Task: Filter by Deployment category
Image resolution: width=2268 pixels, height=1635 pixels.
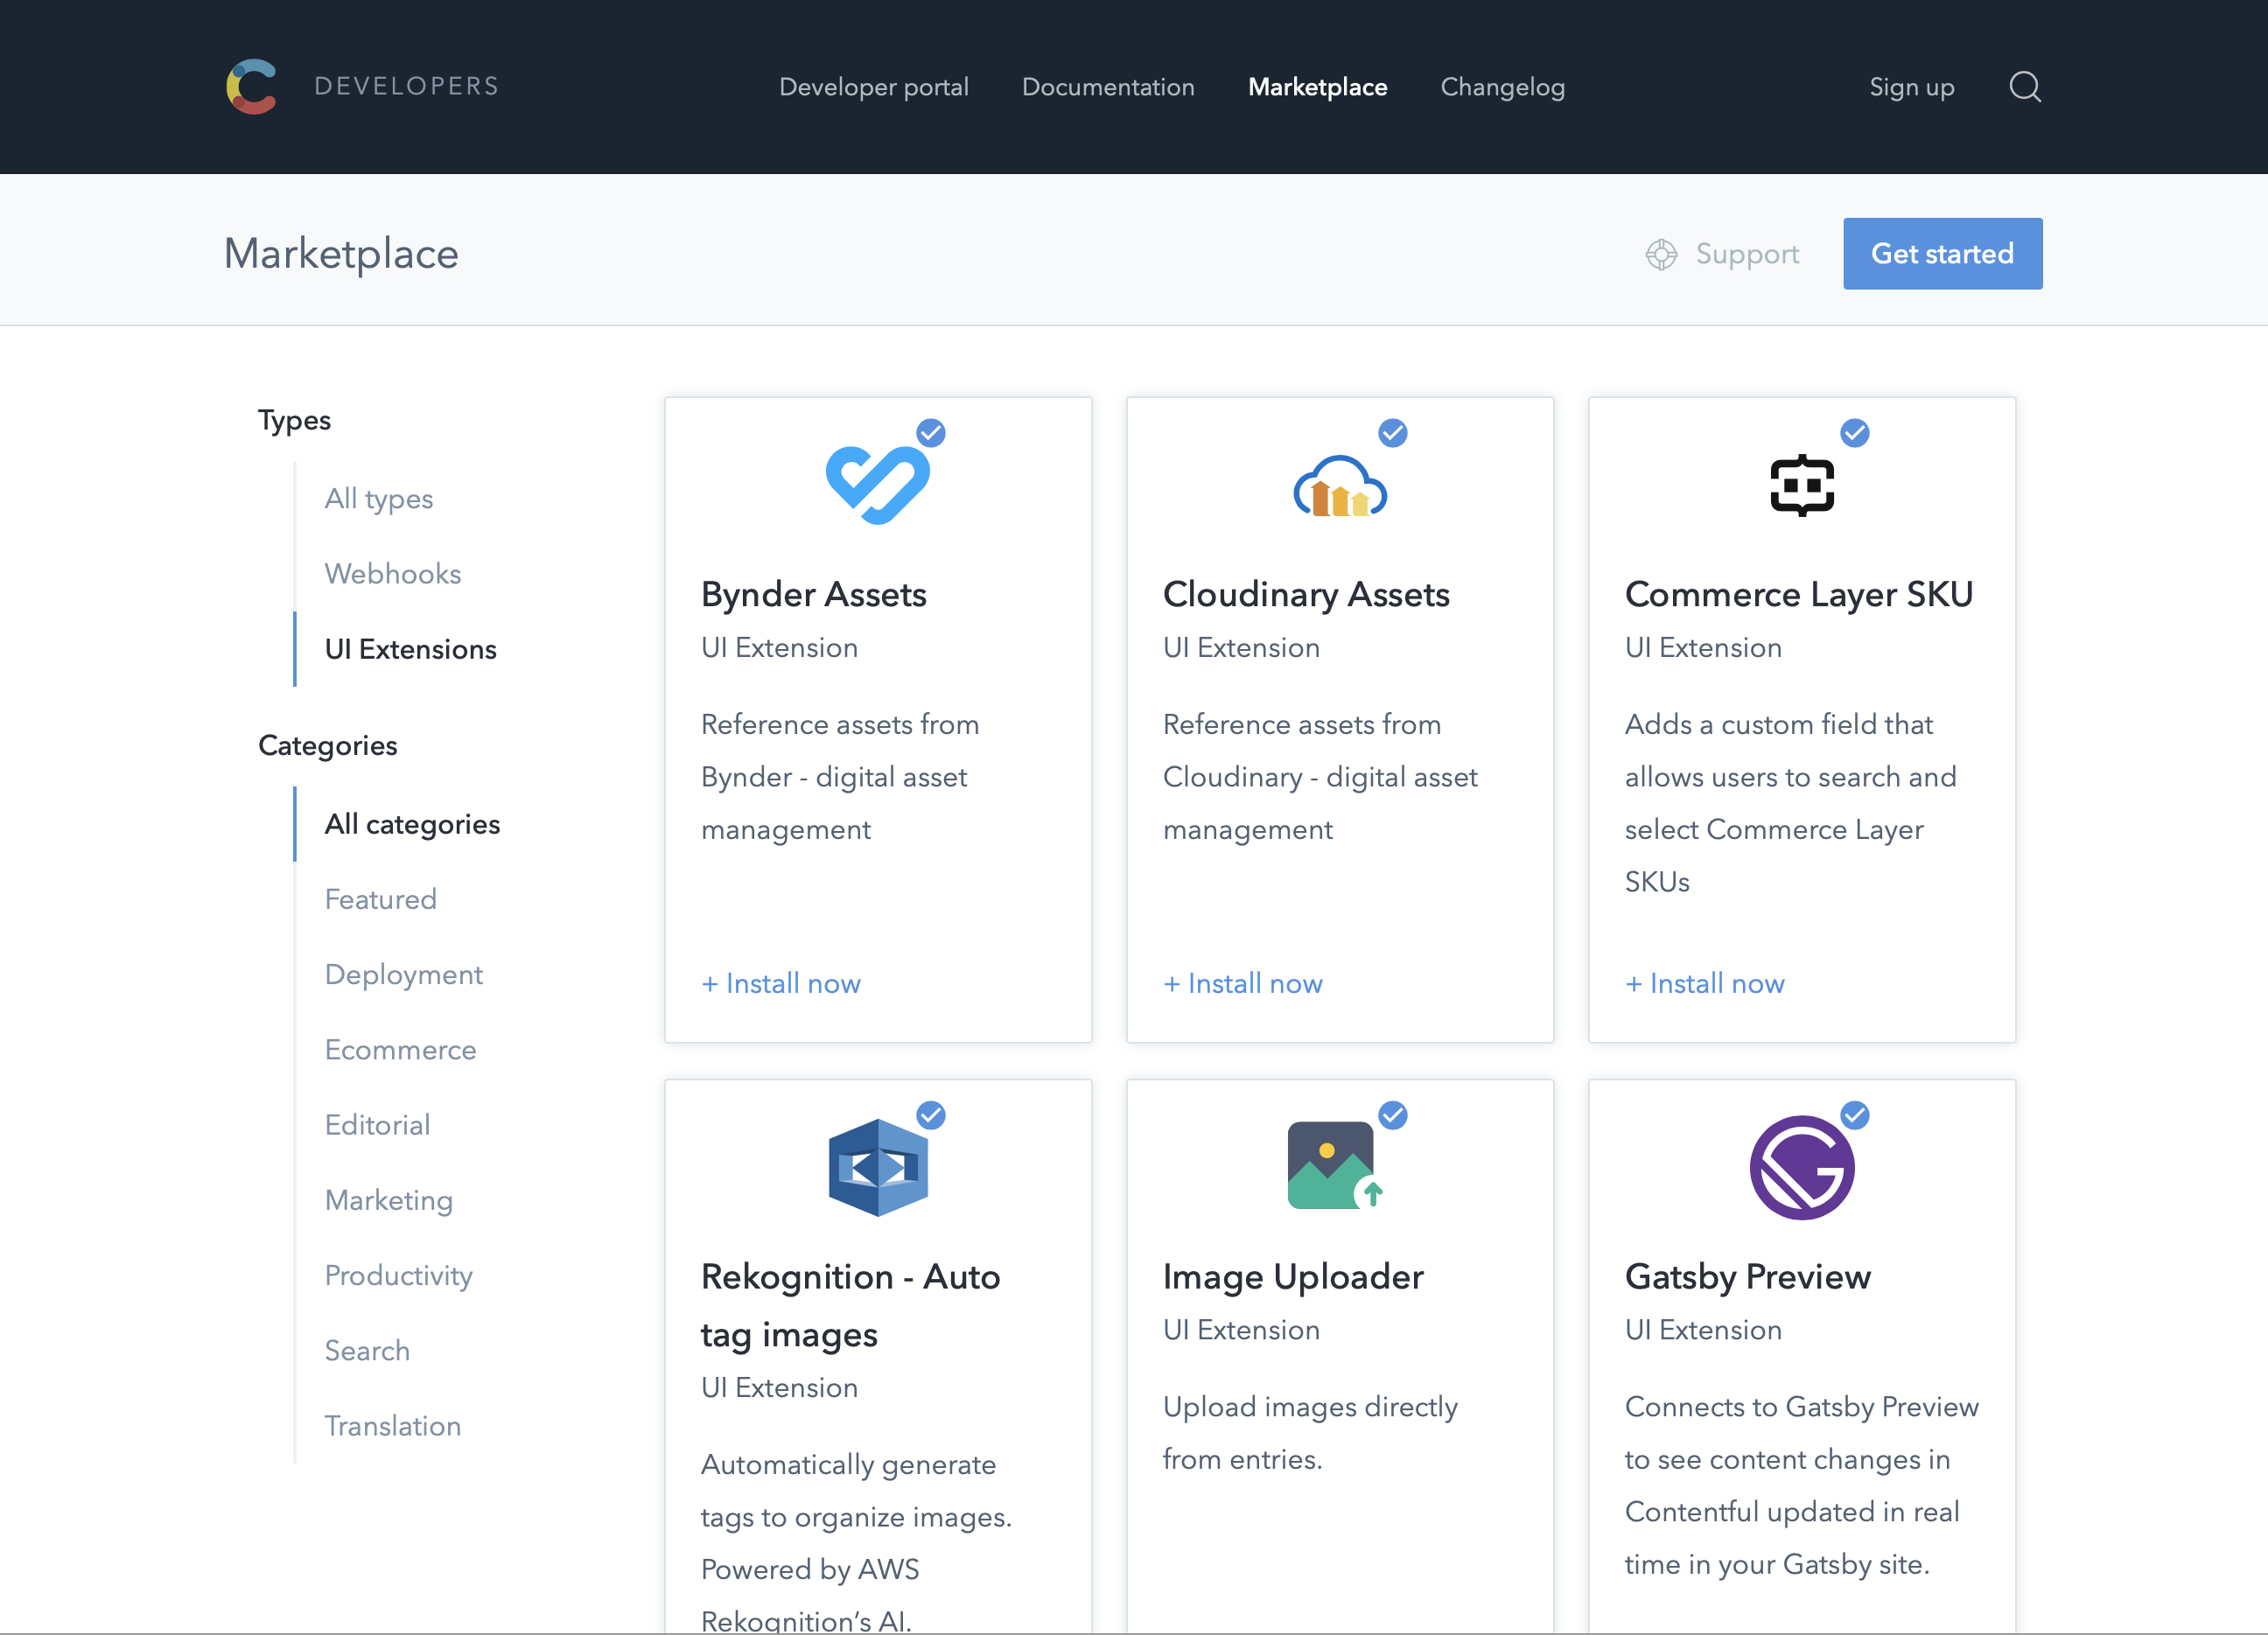Action: [x=404, y=975]
